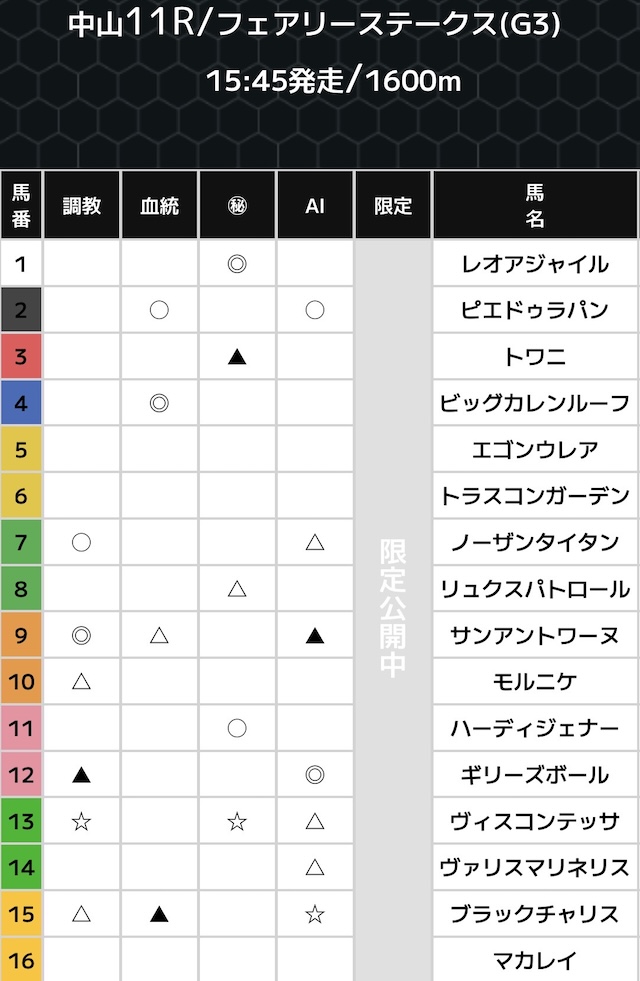Screen dimensions: 640x981
Task: Click black triangle mark in horse 3 row
Action: click(237, 357)
